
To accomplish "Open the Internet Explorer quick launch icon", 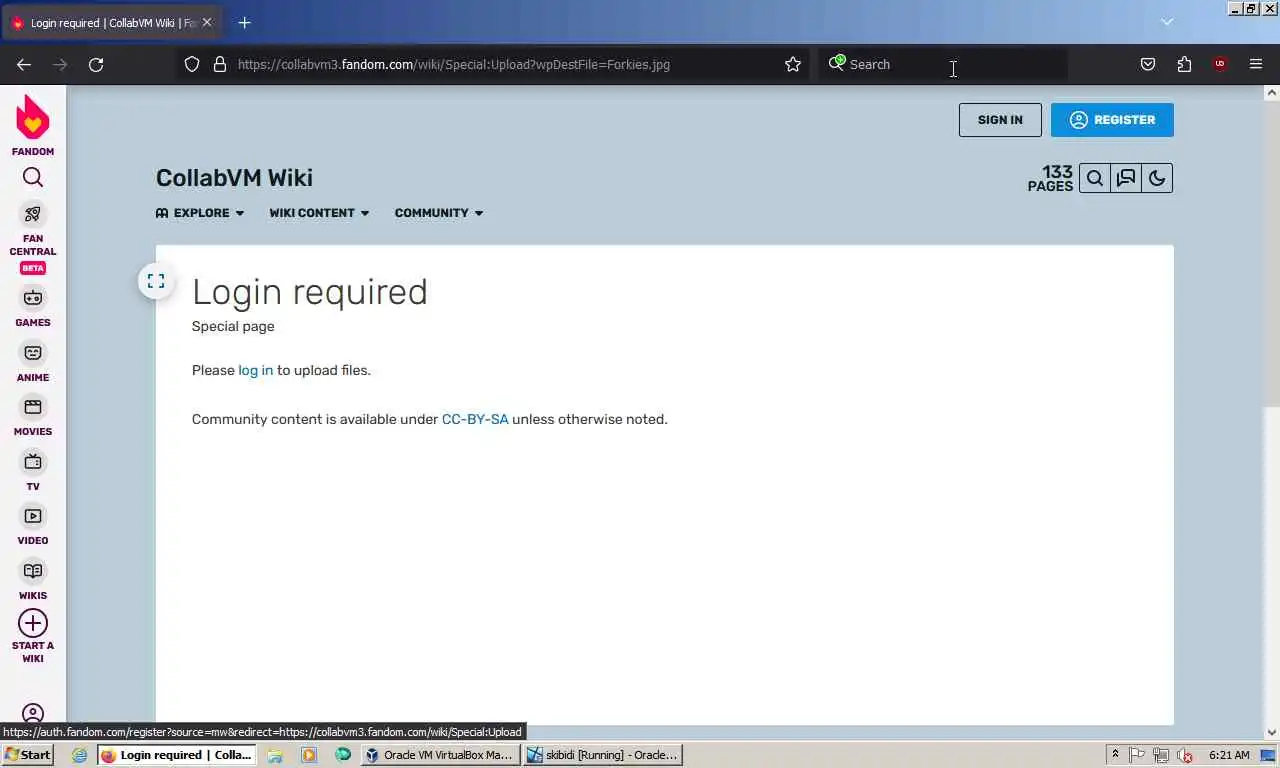I will tap(79, 755).
